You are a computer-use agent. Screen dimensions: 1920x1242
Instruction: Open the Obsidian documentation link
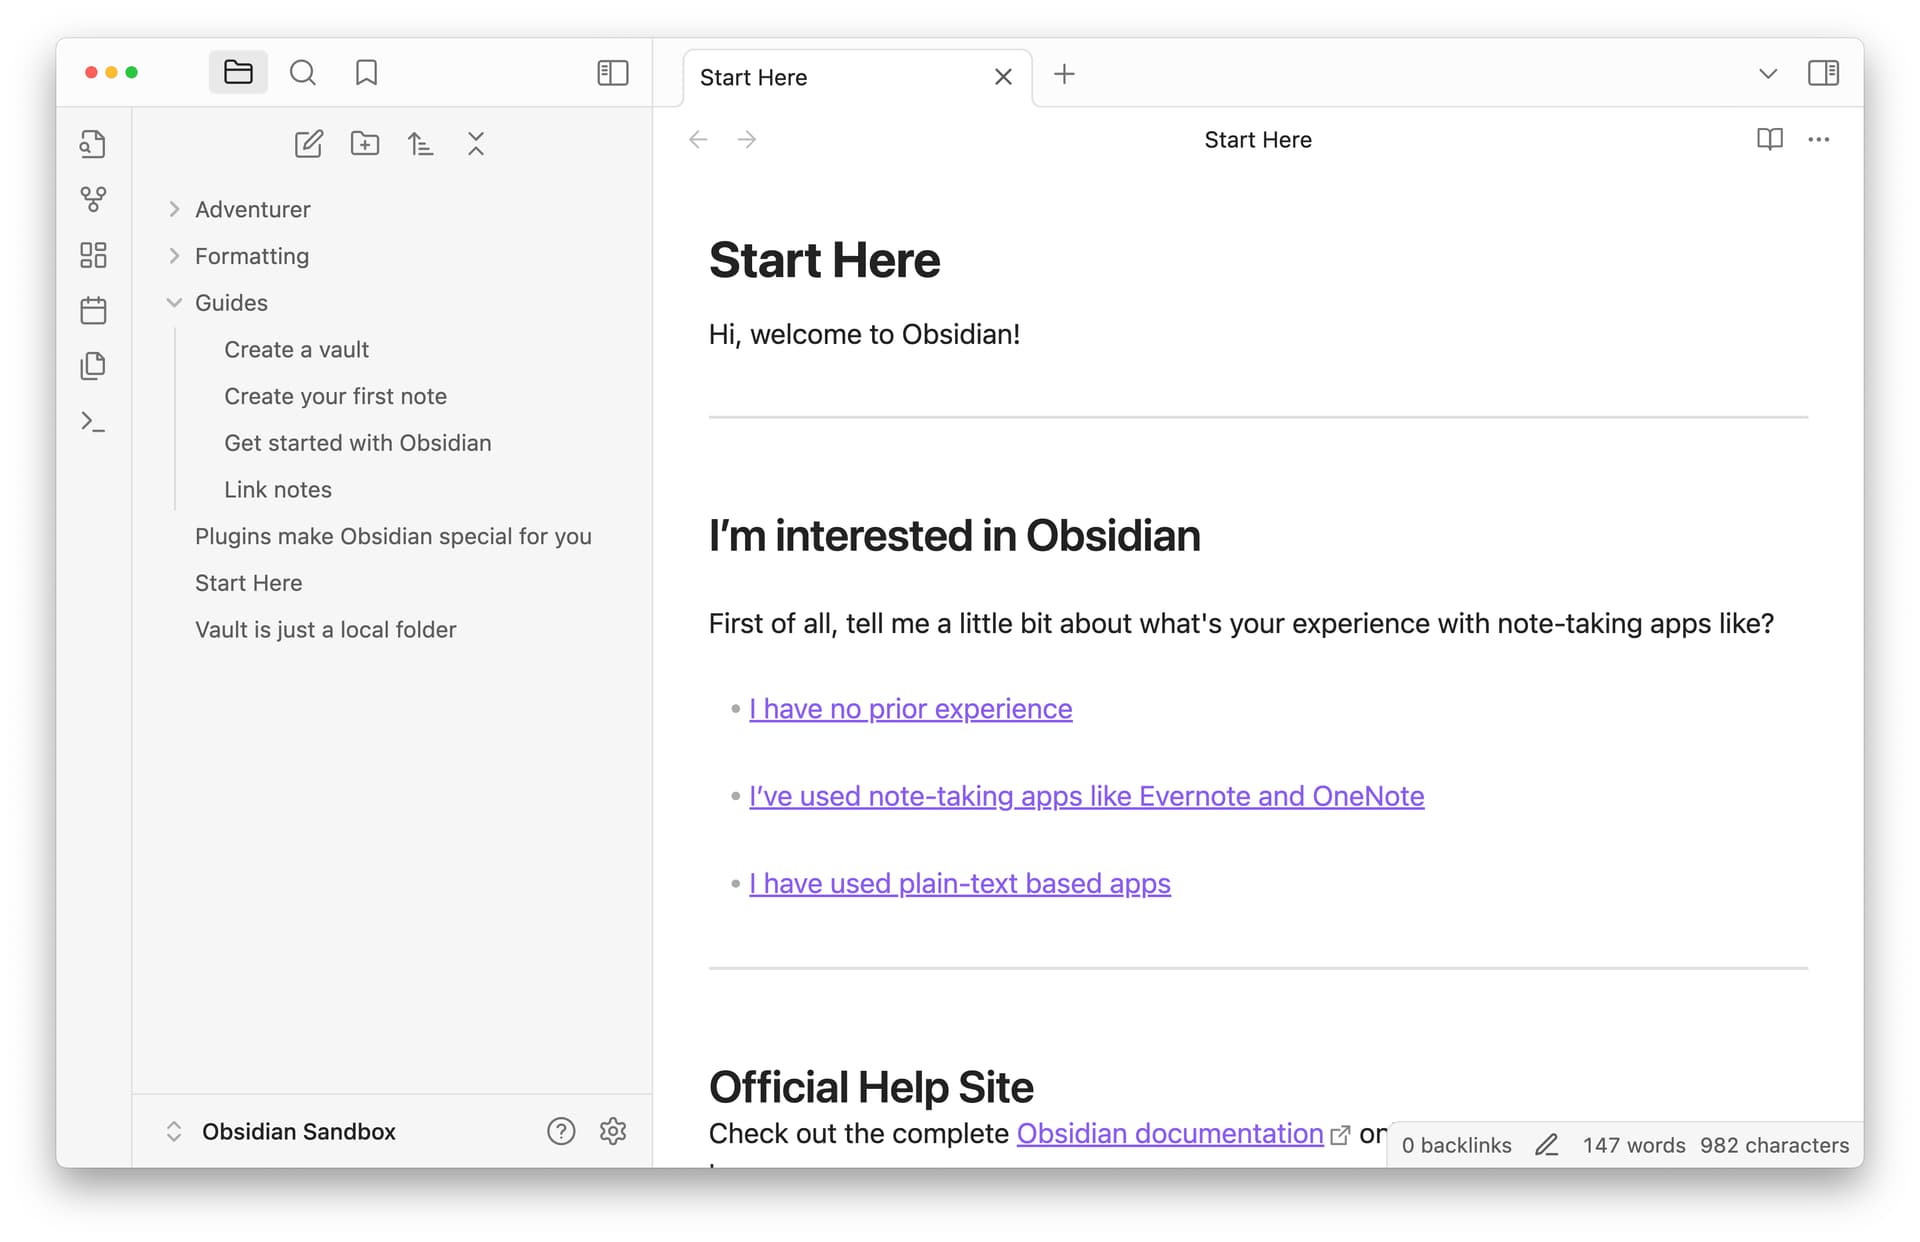tap(1169, 1134)
